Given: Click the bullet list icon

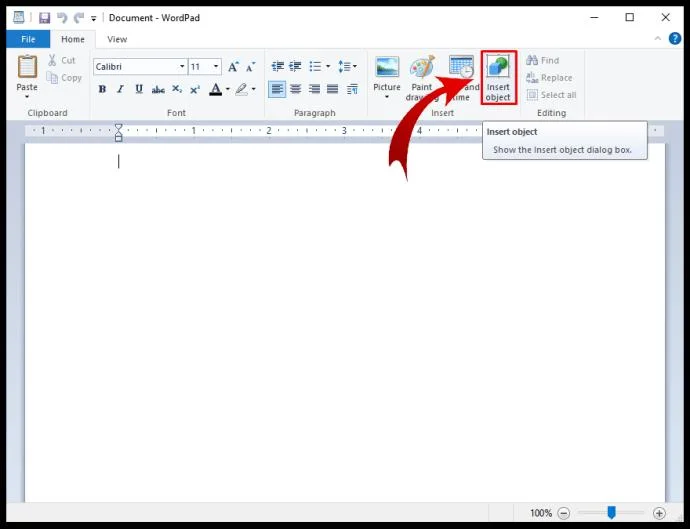Looking at the screenshot, I should (315, 66).
